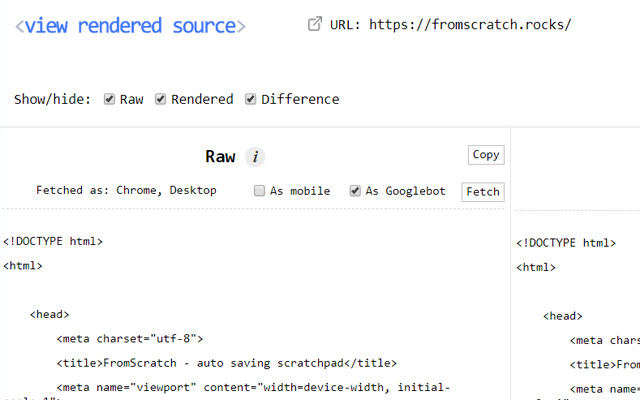Enable the As mobile checkbox
This screenshot has height=400, width=640.
click(259, 190)
